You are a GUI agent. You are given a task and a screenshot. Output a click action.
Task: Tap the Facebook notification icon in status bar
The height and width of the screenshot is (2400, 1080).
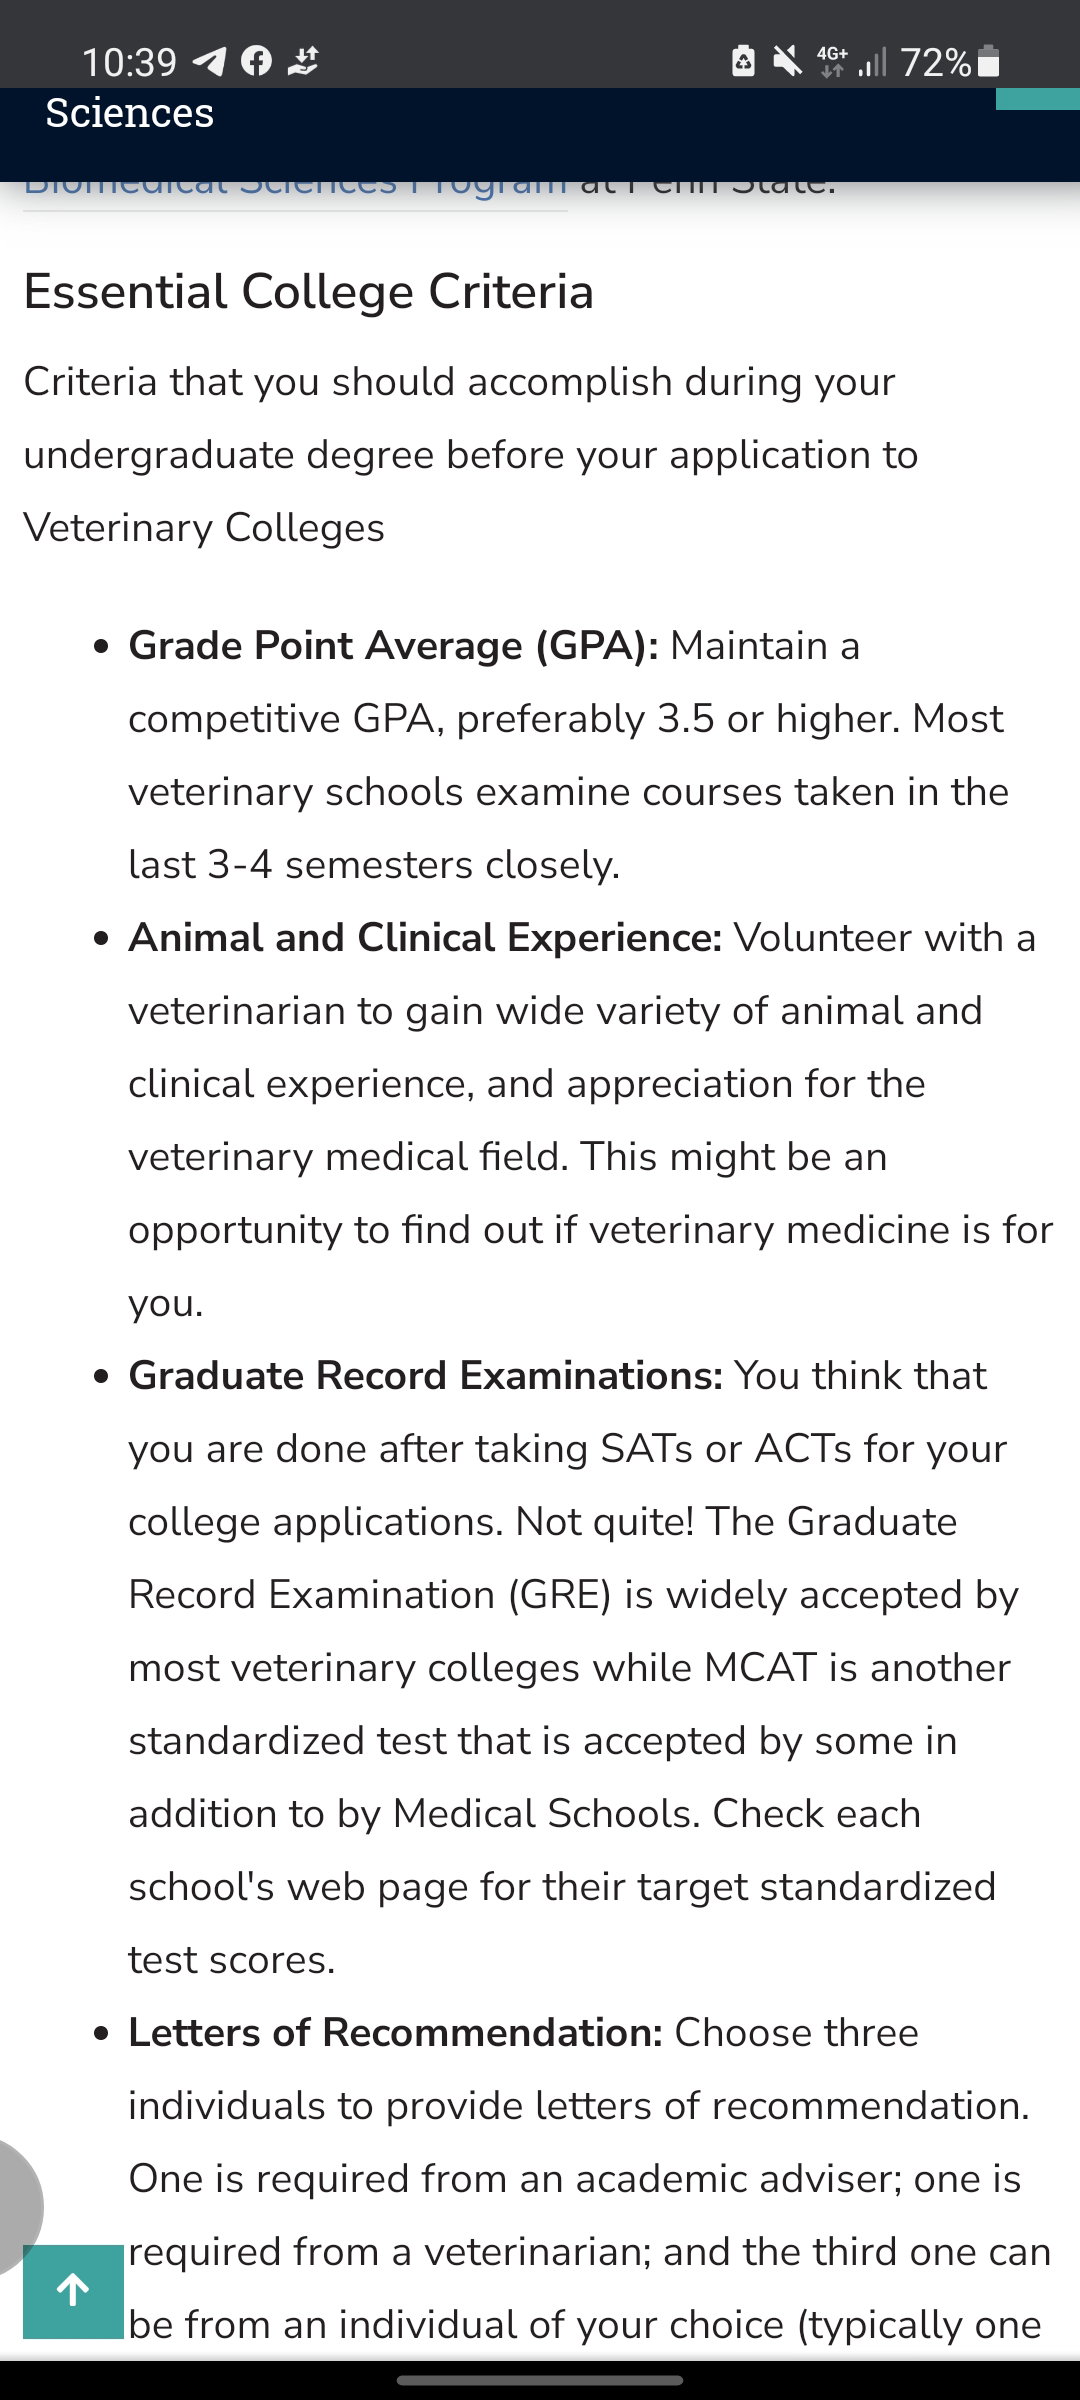click(x=257, y=62)
